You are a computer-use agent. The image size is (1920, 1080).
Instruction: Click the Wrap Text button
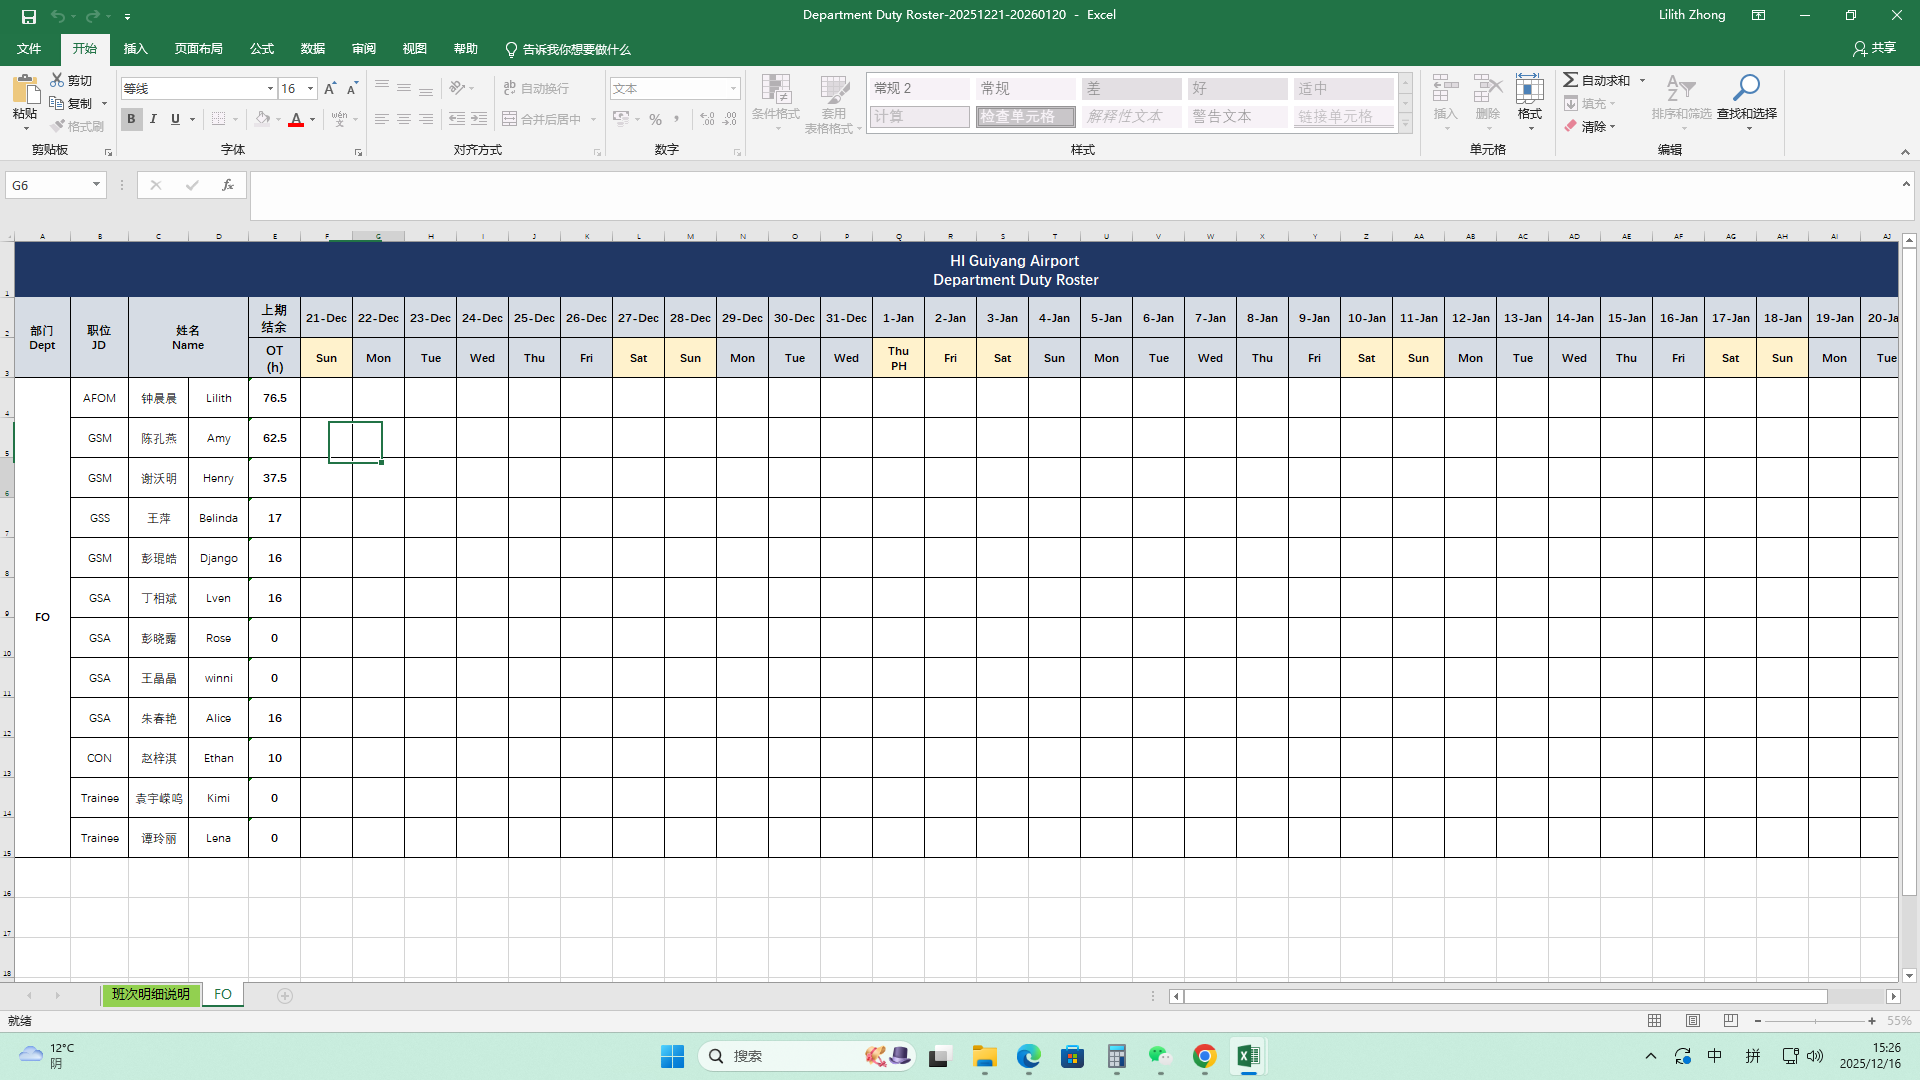[x=536, y=88]
